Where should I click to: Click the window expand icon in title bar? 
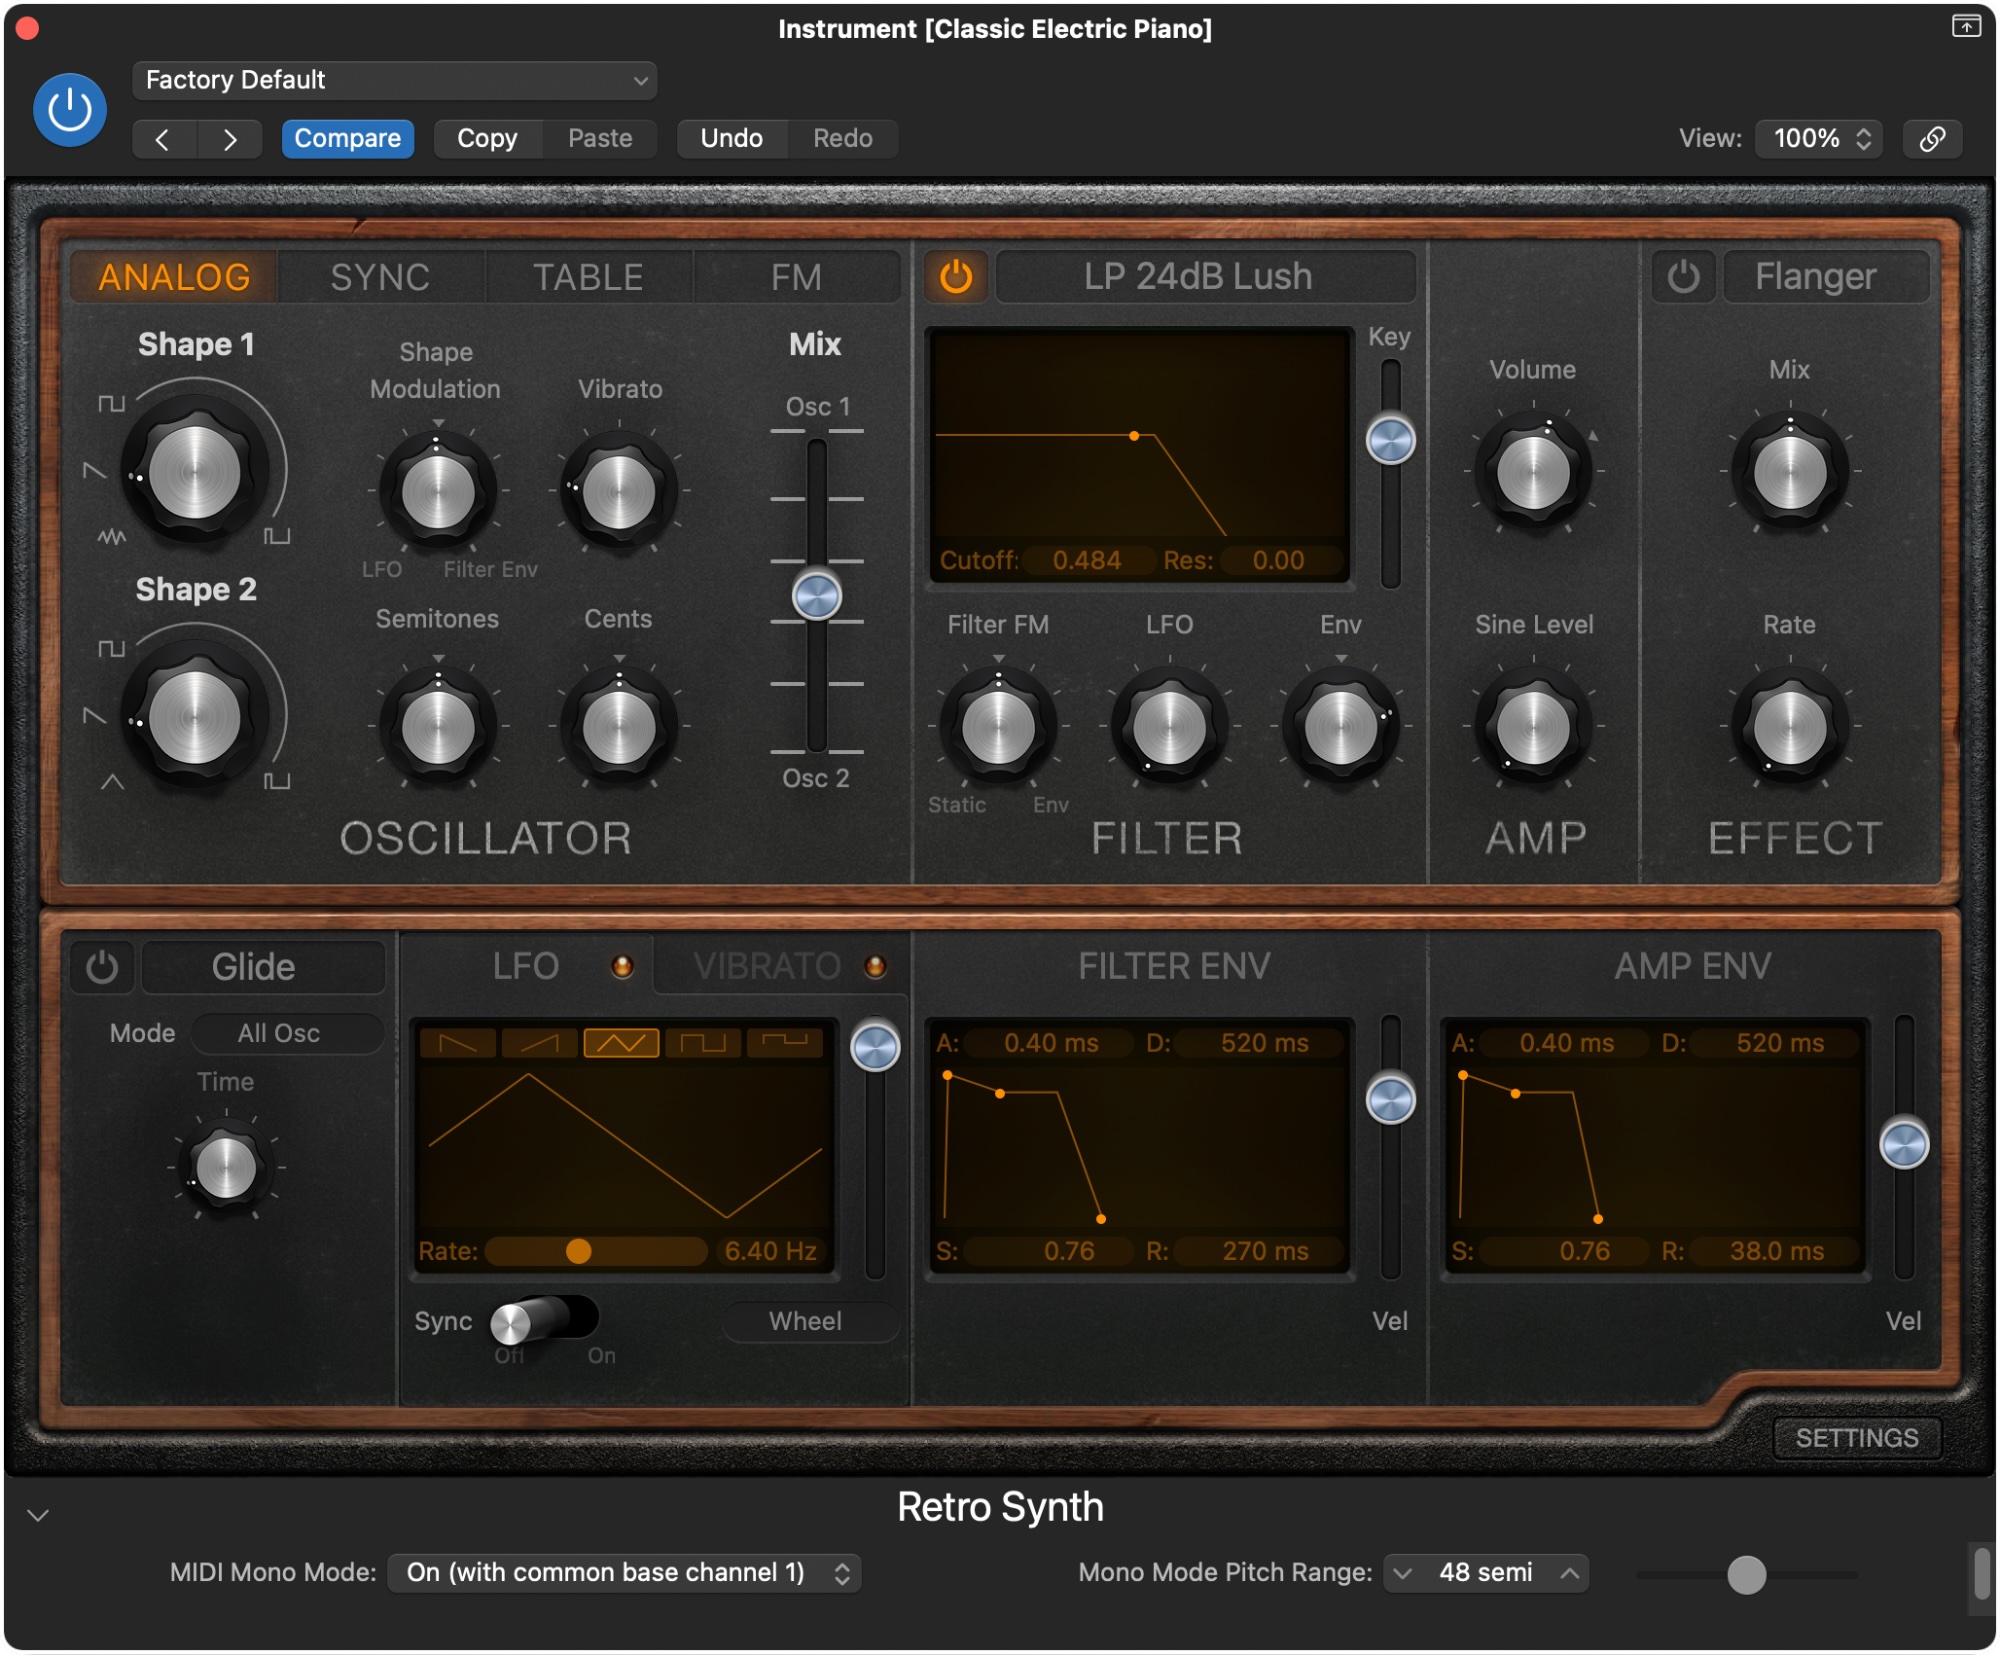1966,26
